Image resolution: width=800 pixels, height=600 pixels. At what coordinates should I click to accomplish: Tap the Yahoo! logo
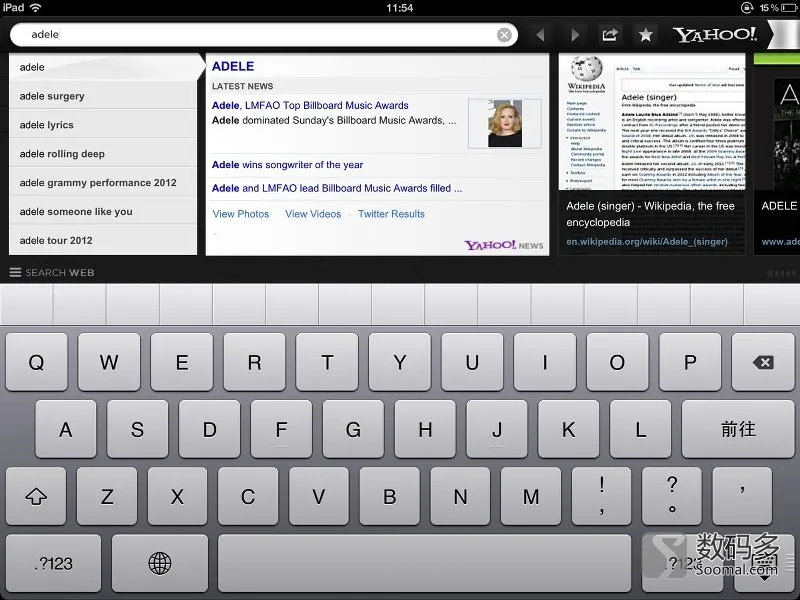click(x=715, y=35)
